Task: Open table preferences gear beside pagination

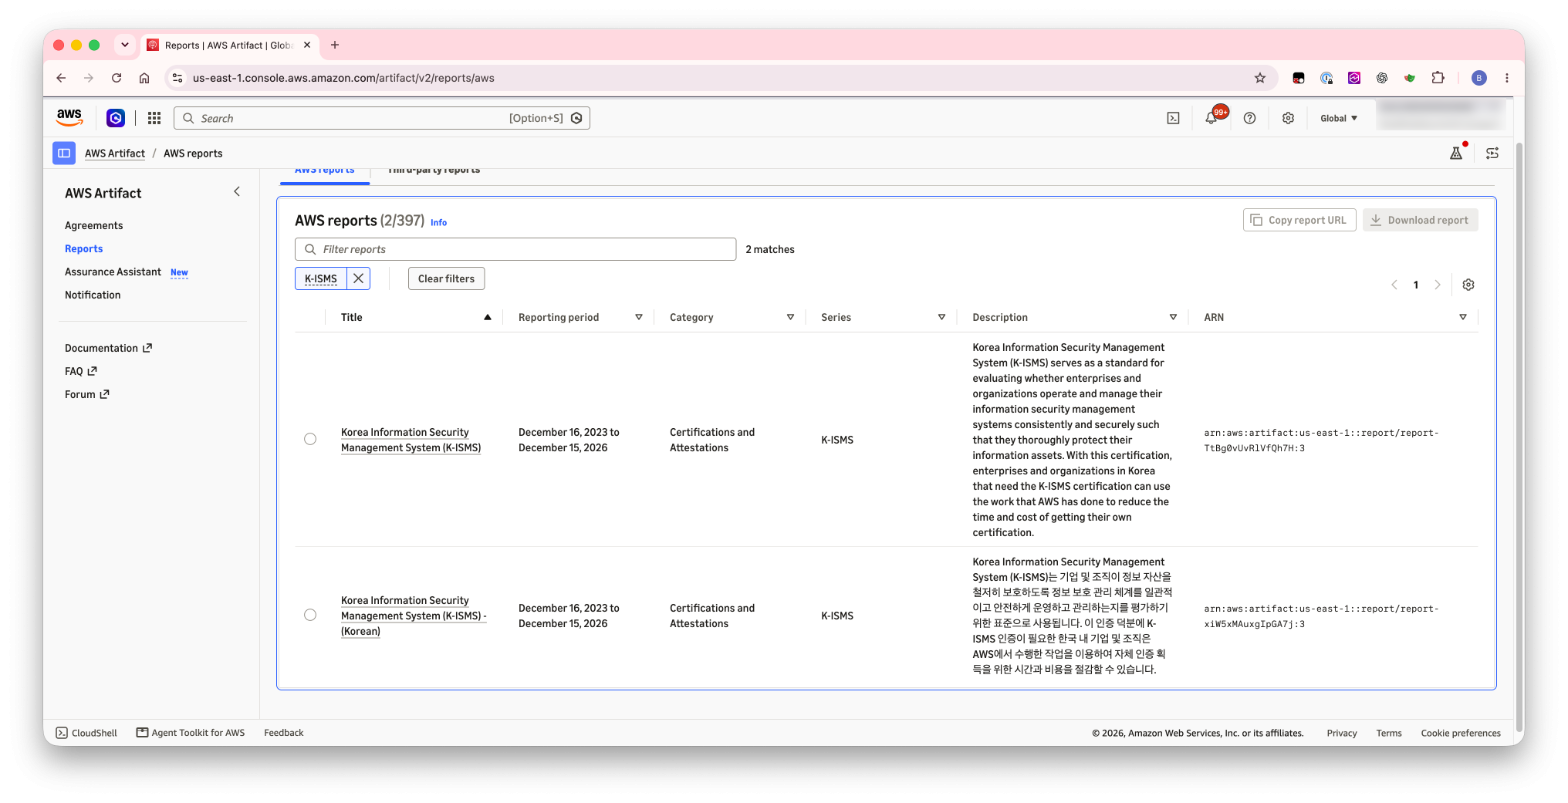Action: 1468,285
